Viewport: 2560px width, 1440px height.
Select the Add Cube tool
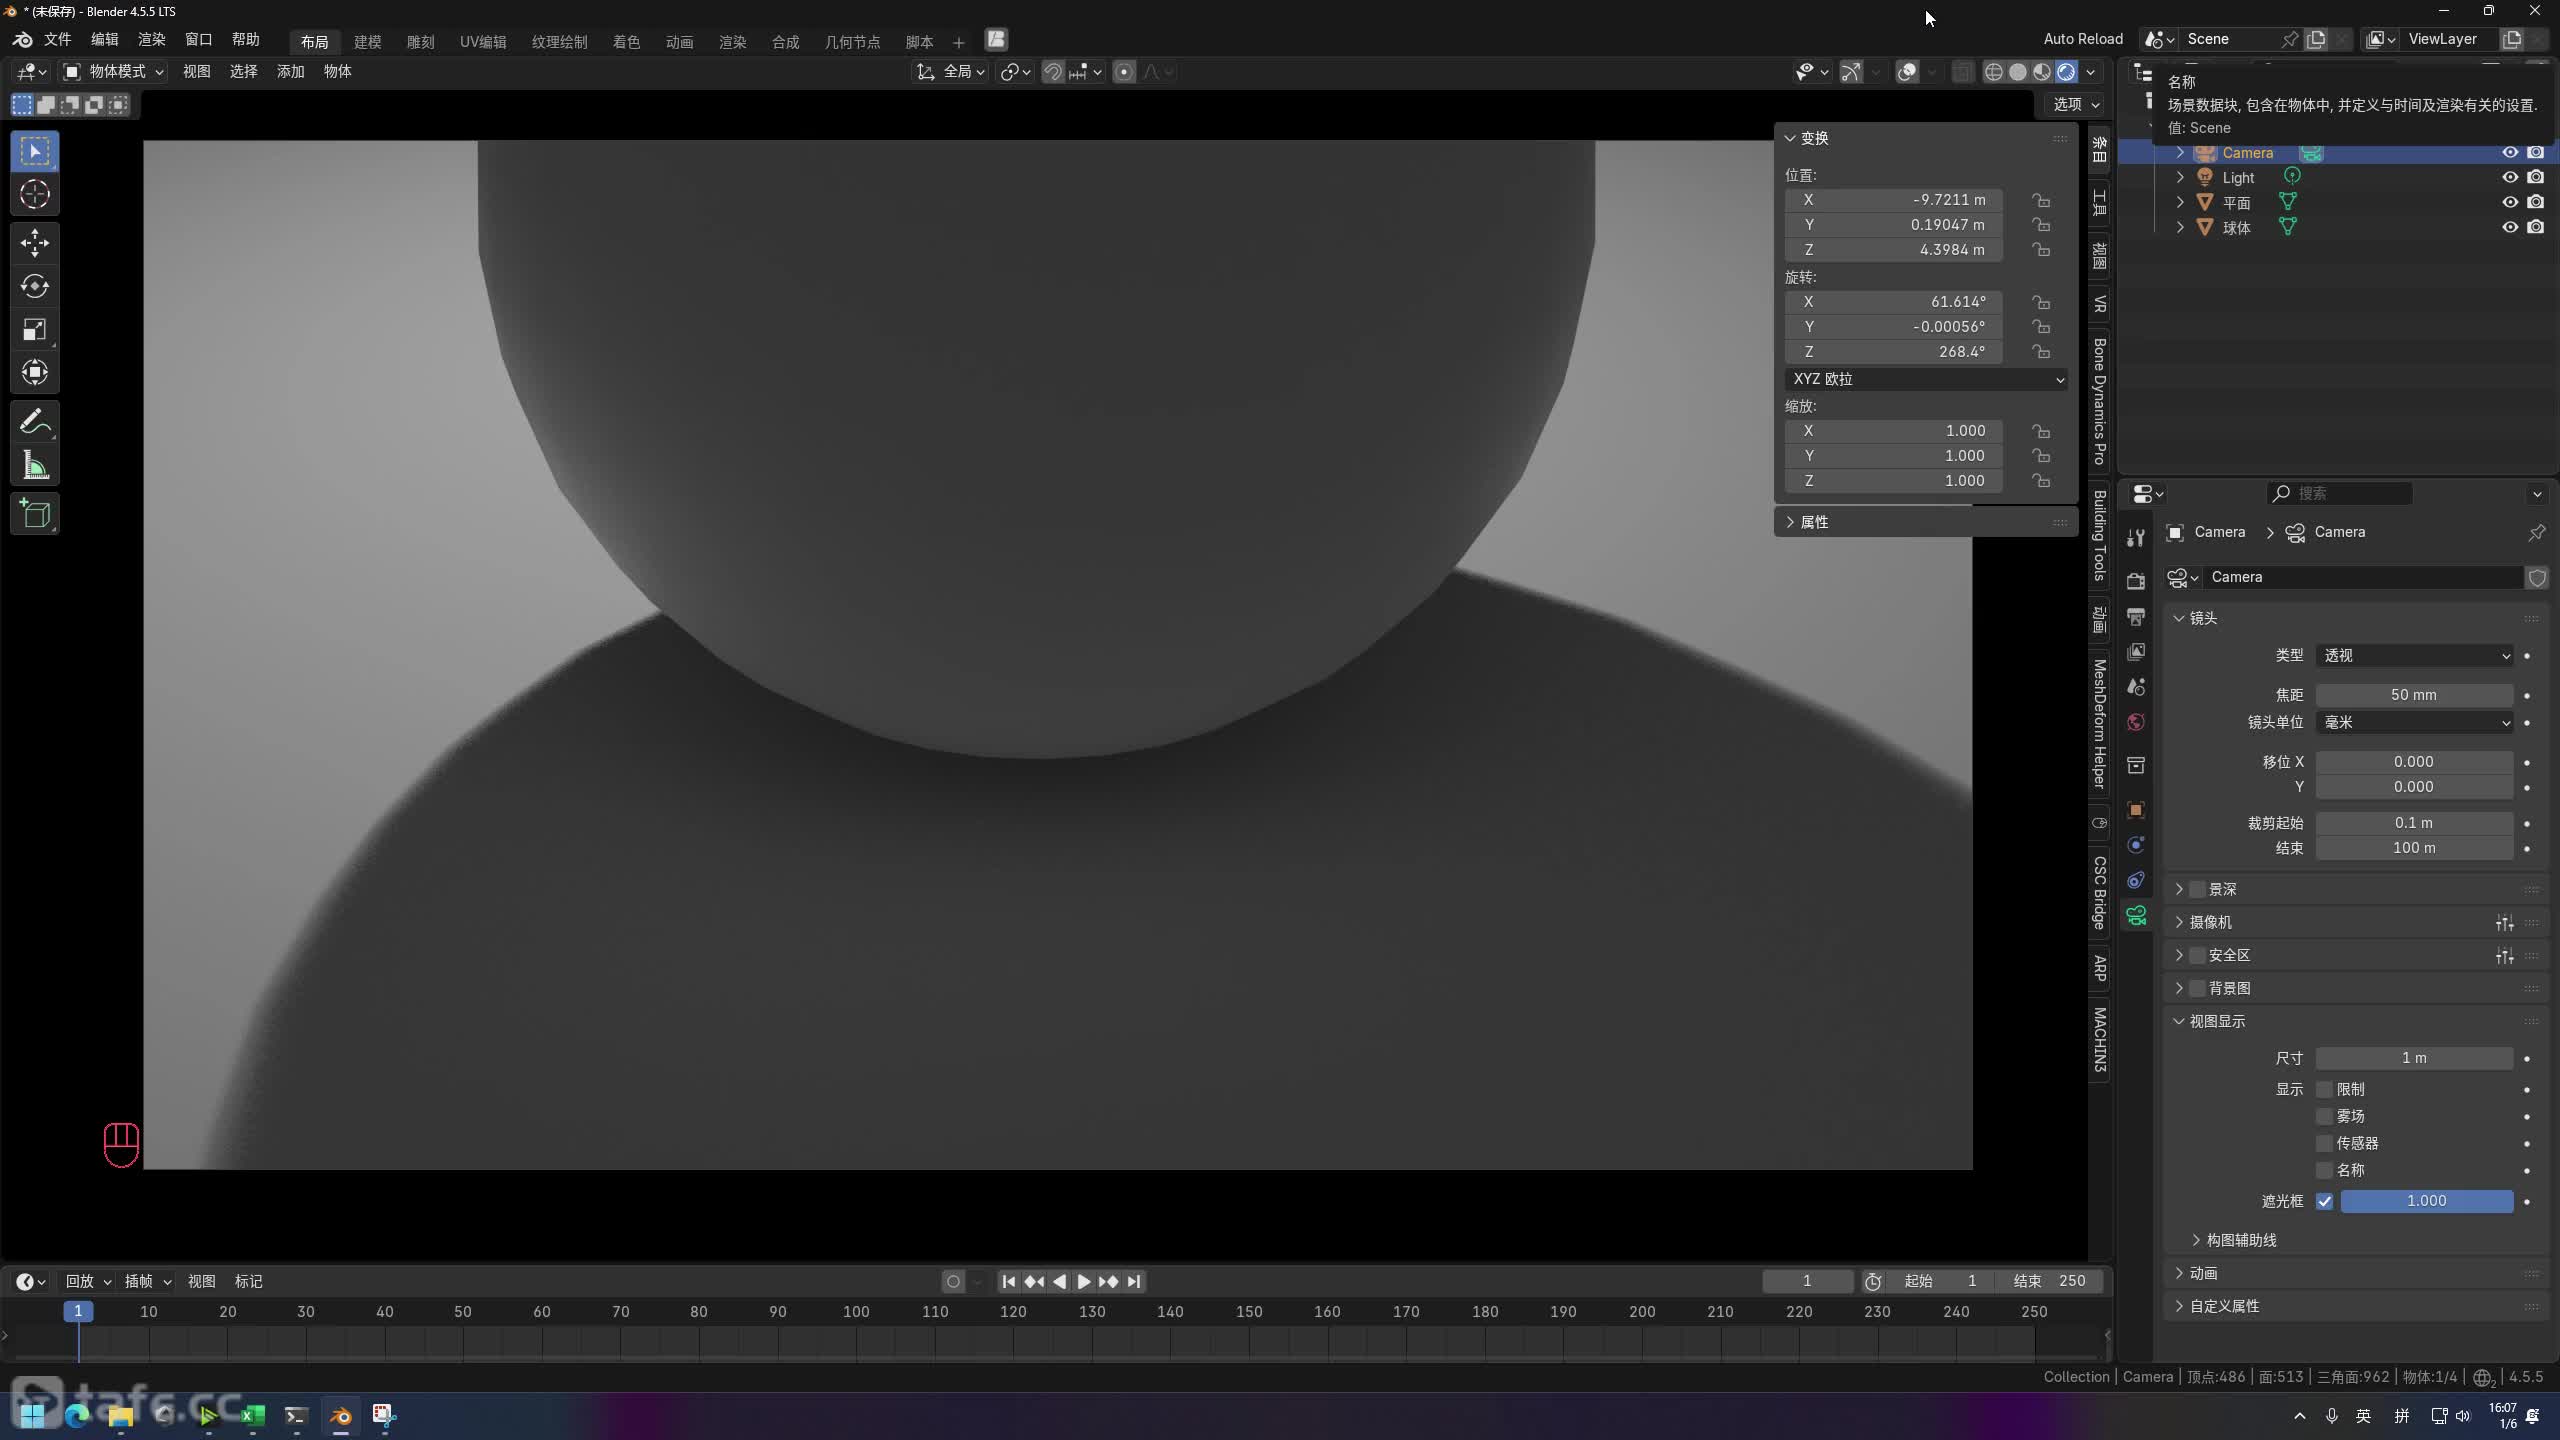[x=35, y=514]
